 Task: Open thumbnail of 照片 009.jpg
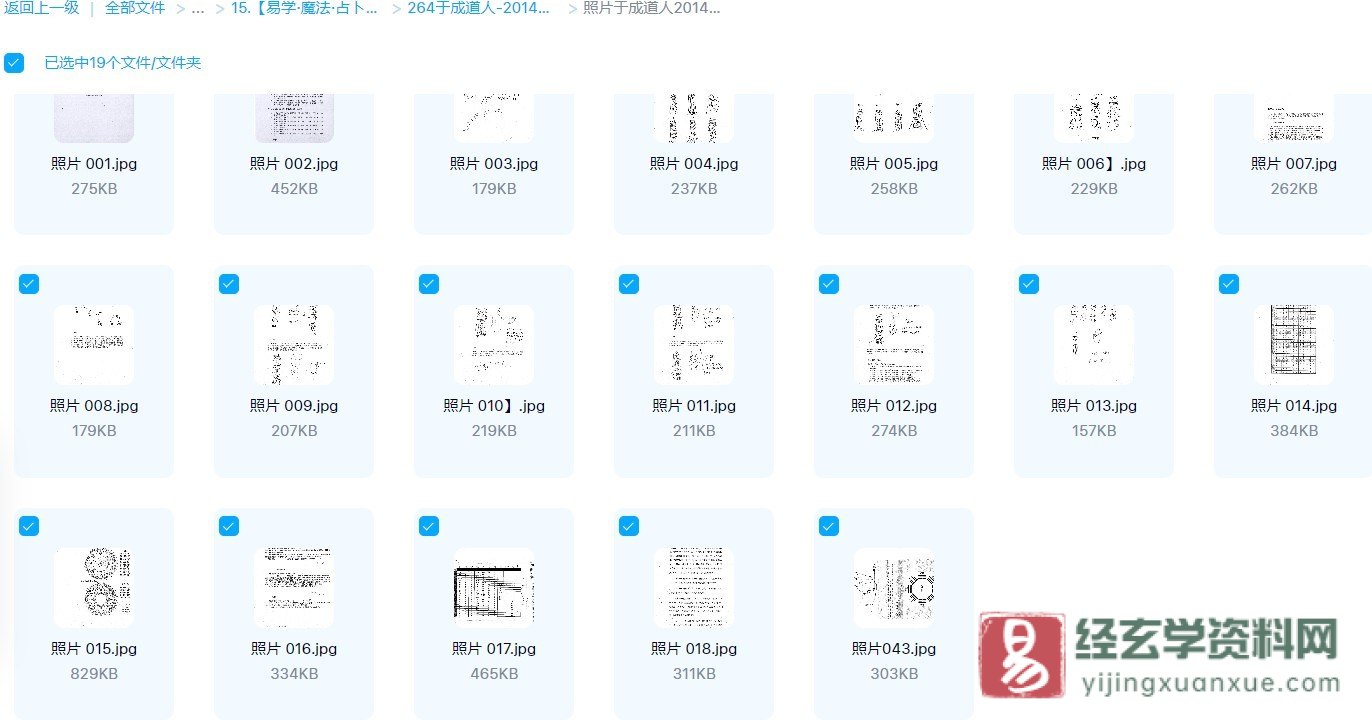coord(294,345)
